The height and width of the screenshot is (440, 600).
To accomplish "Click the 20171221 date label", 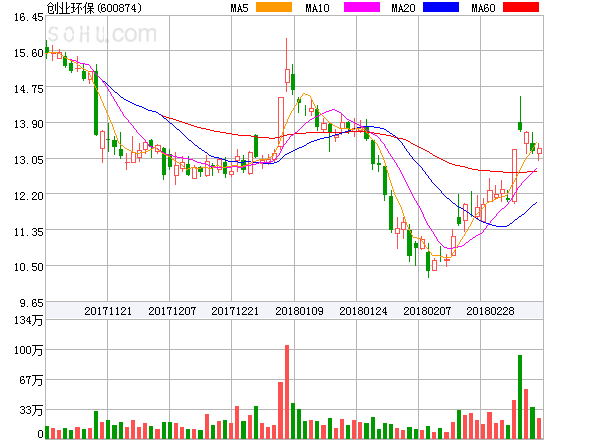I will [x=235, y=311].
